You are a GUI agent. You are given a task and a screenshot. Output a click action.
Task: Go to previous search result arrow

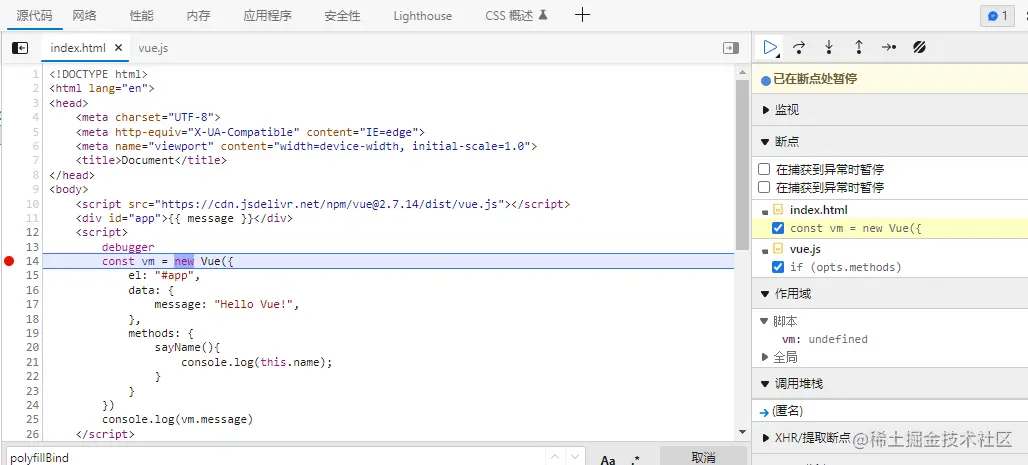click(x=555, y=457)
